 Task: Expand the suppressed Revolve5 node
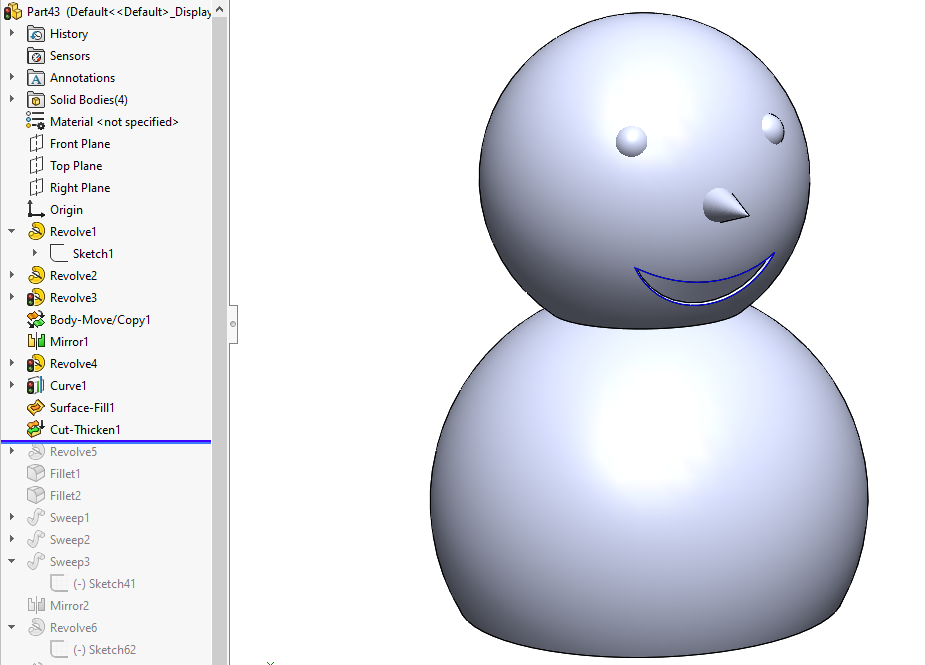point(12,451)
